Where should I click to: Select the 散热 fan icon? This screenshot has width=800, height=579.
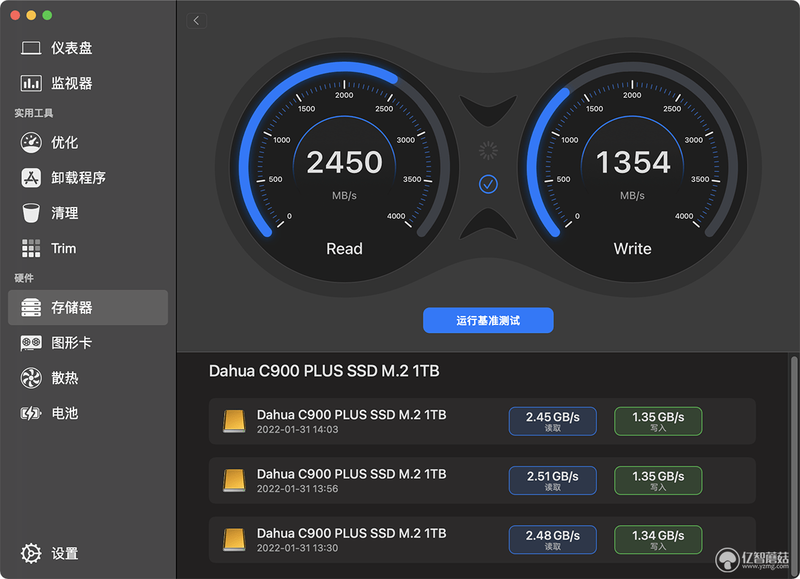click(x=31, y=378)
